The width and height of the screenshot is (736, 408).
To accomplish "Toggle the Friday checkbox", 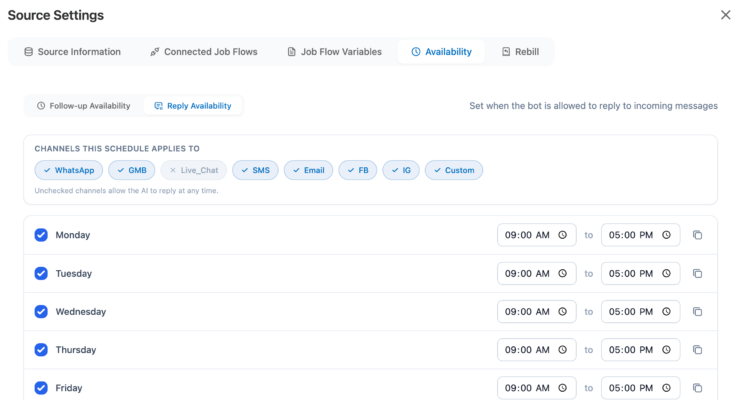I will coord(41,388).
